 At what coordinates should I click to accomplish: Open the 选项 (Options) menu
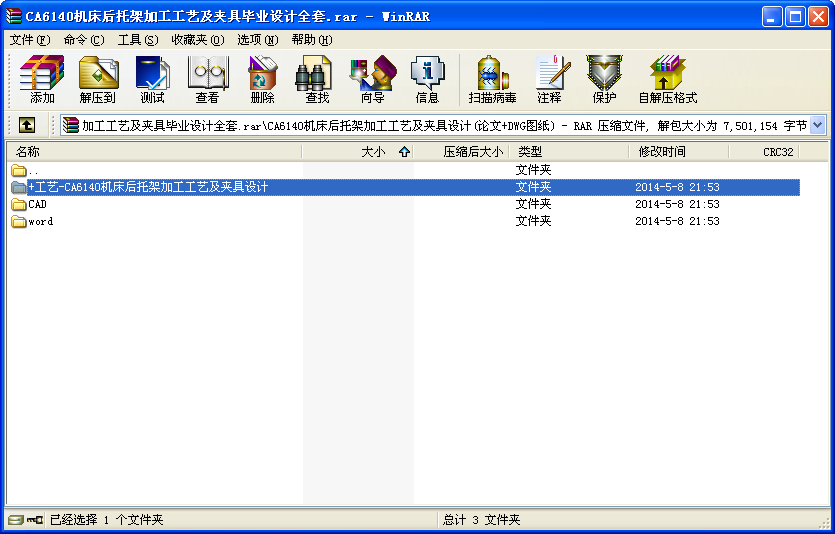point(257,40)
